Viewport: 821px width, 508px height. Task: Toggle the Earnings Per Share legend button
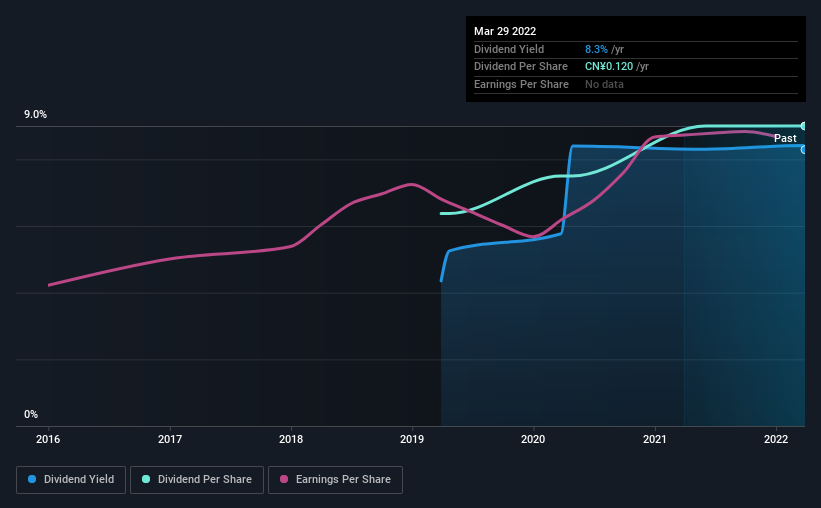(x=335, y=480)
